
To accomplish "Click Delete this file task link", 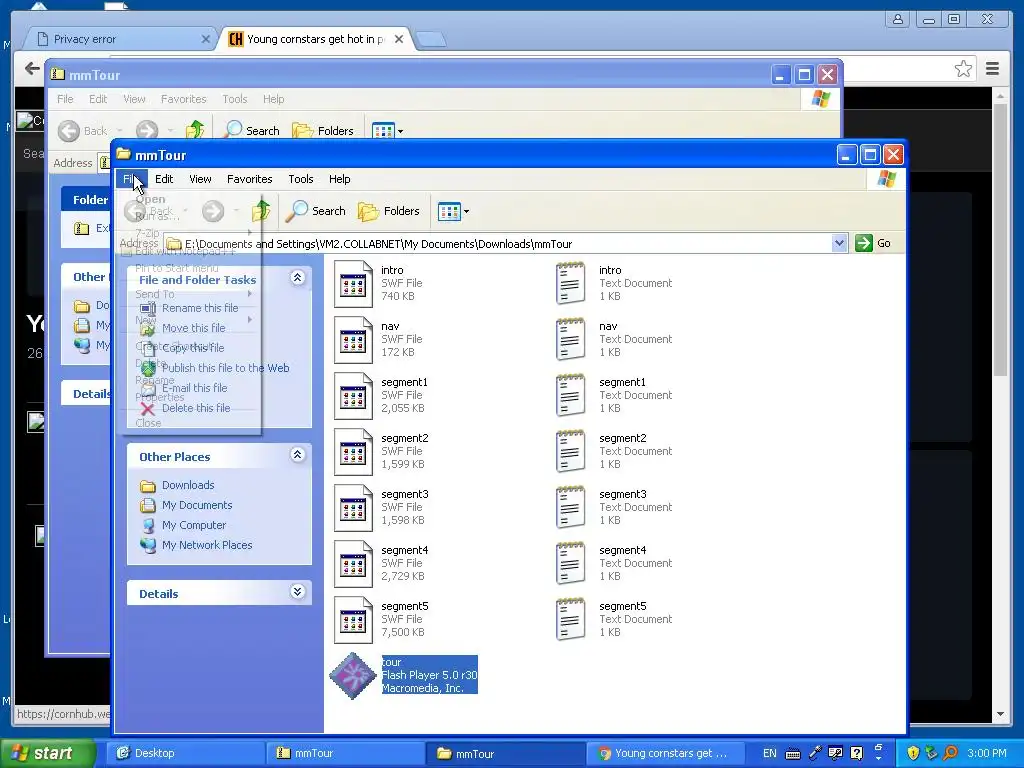I will click(x=196, y=408).
